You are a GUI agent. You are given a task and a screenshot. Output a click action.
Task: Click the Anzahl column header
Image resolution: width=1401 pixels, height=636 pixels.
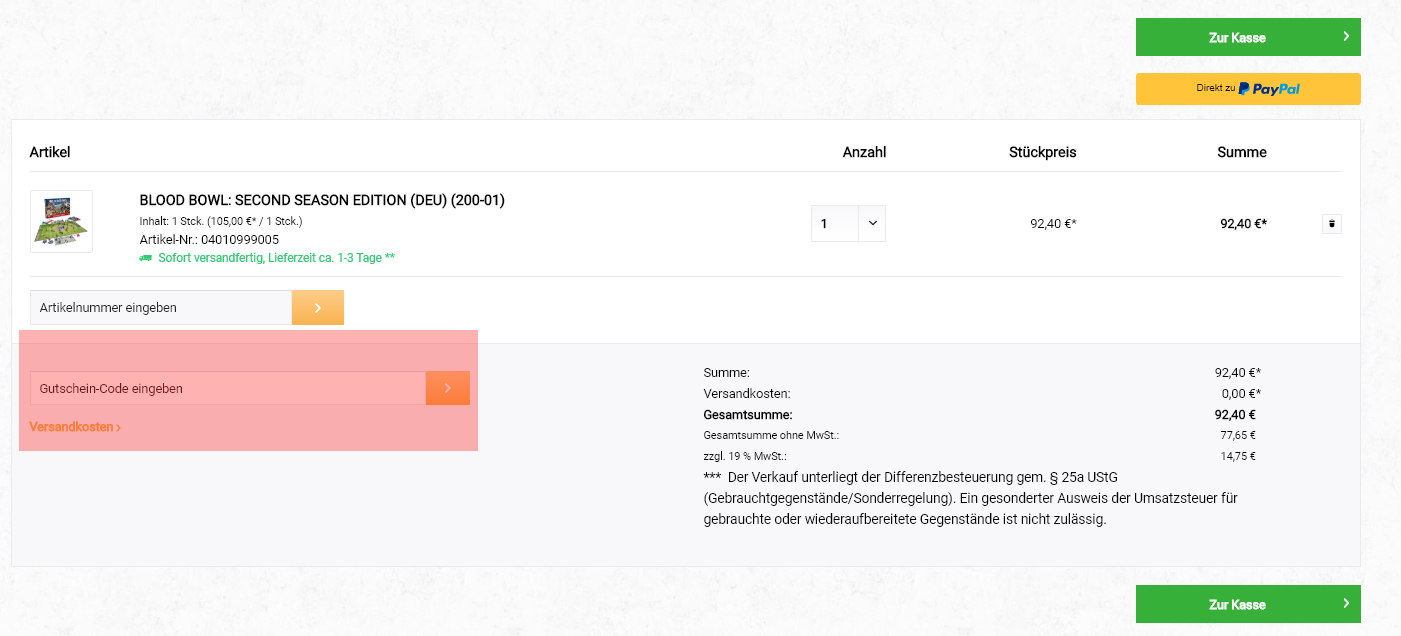[864, 152]
